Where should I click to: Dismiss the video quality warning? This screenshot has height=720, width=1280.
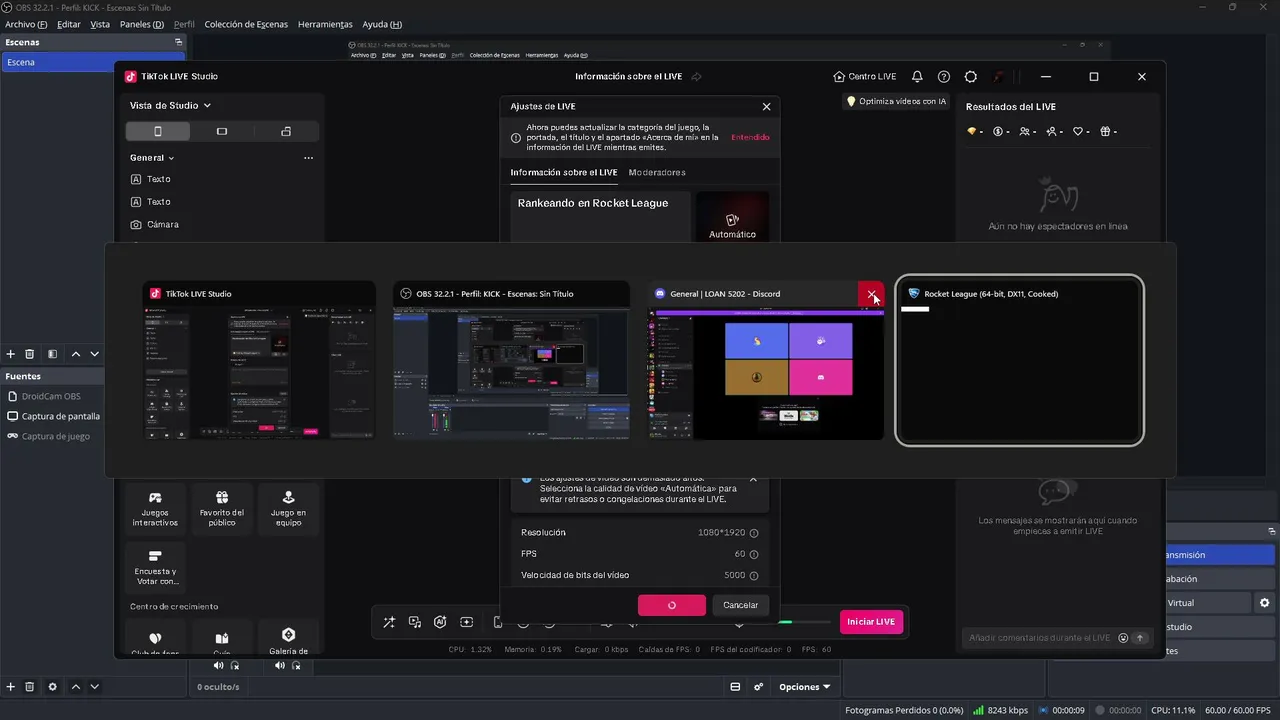753,481
